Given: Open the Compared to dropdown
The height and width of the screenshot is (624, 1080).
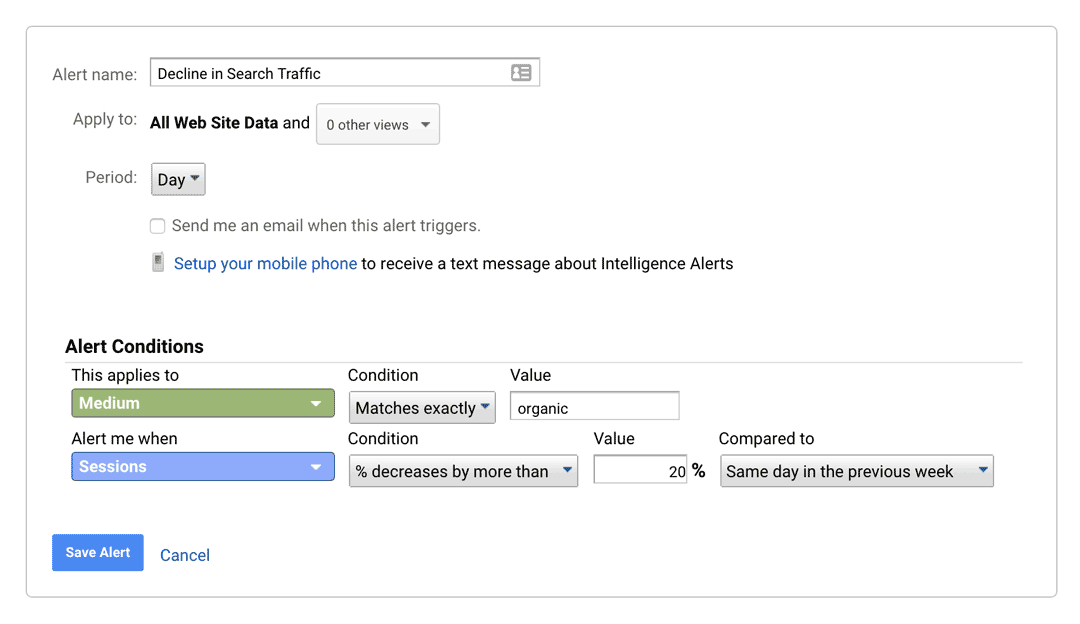Looking at the screenshot, I should pos(857,471).
